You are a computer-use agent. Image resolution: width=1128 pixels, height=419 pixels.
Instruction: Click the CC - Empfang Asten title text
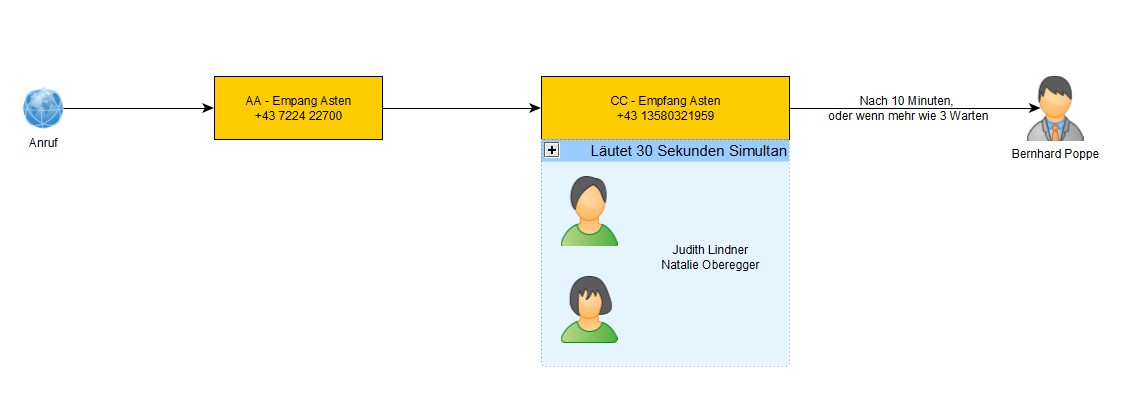[665, 101]
